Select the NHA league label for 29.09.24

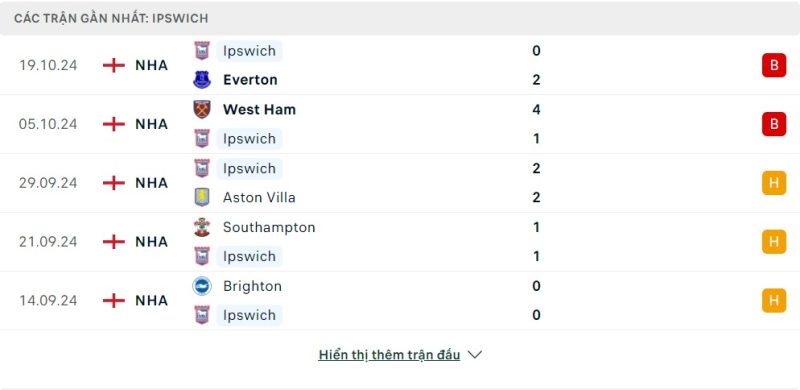(x=152, y=183)
